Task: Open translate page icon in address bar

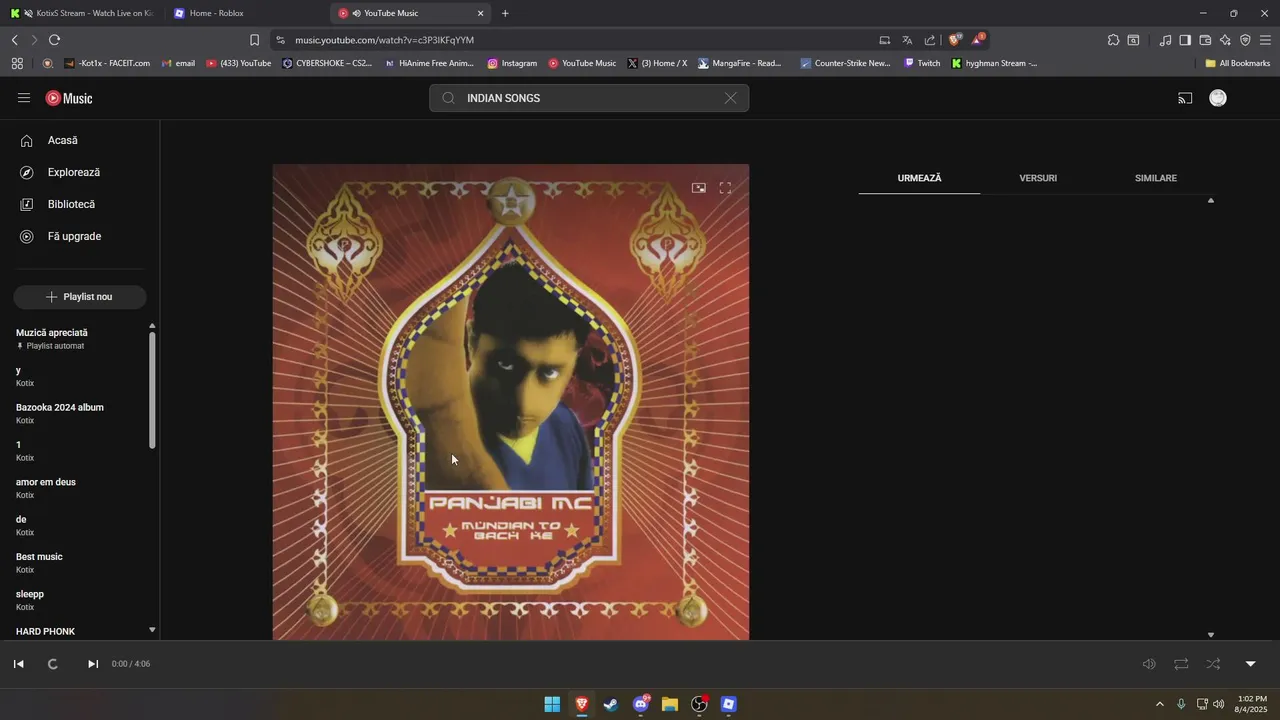Action: pos(907,40)
